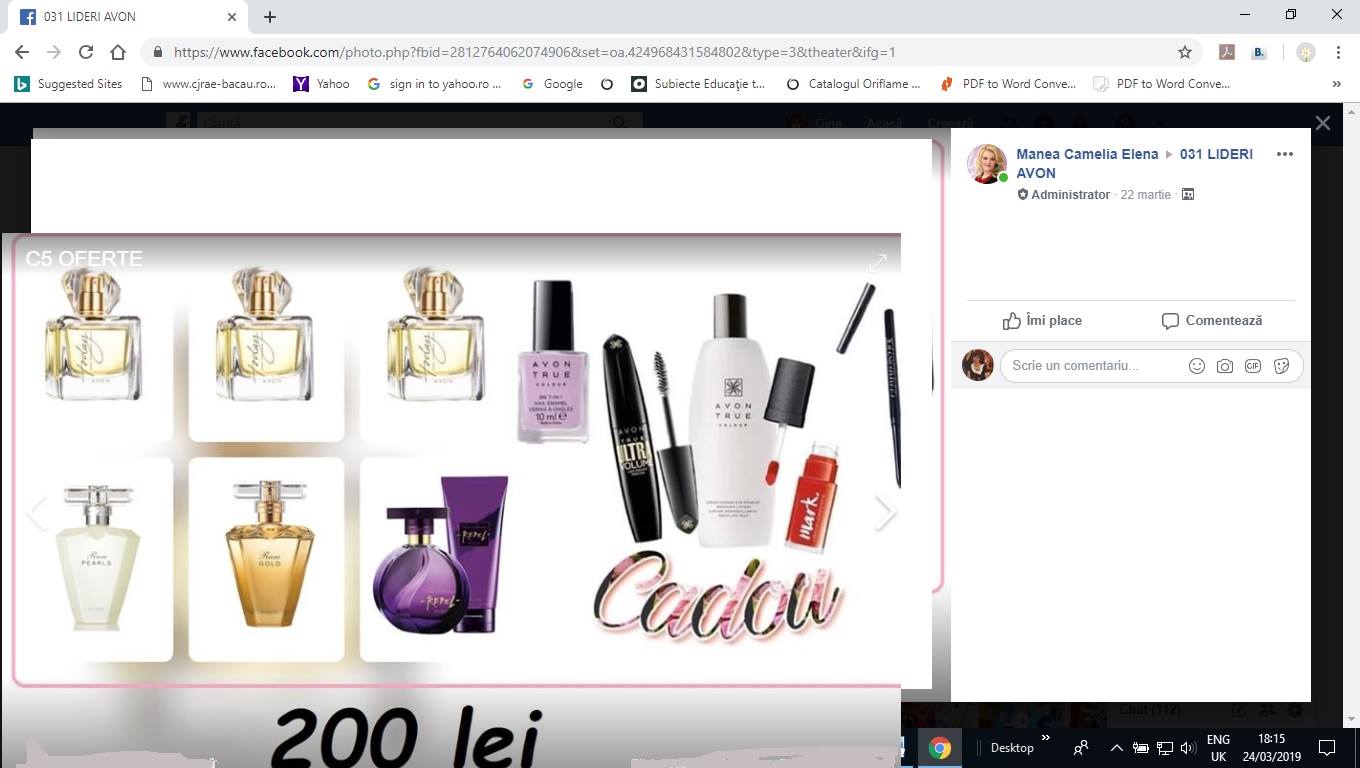Open the browser home page

(118, 52)
